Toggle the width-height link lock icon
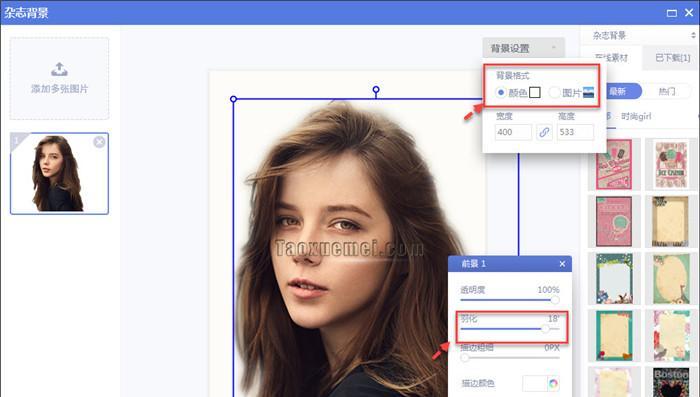This screenshot has height=397, width=700. (544, 132)
